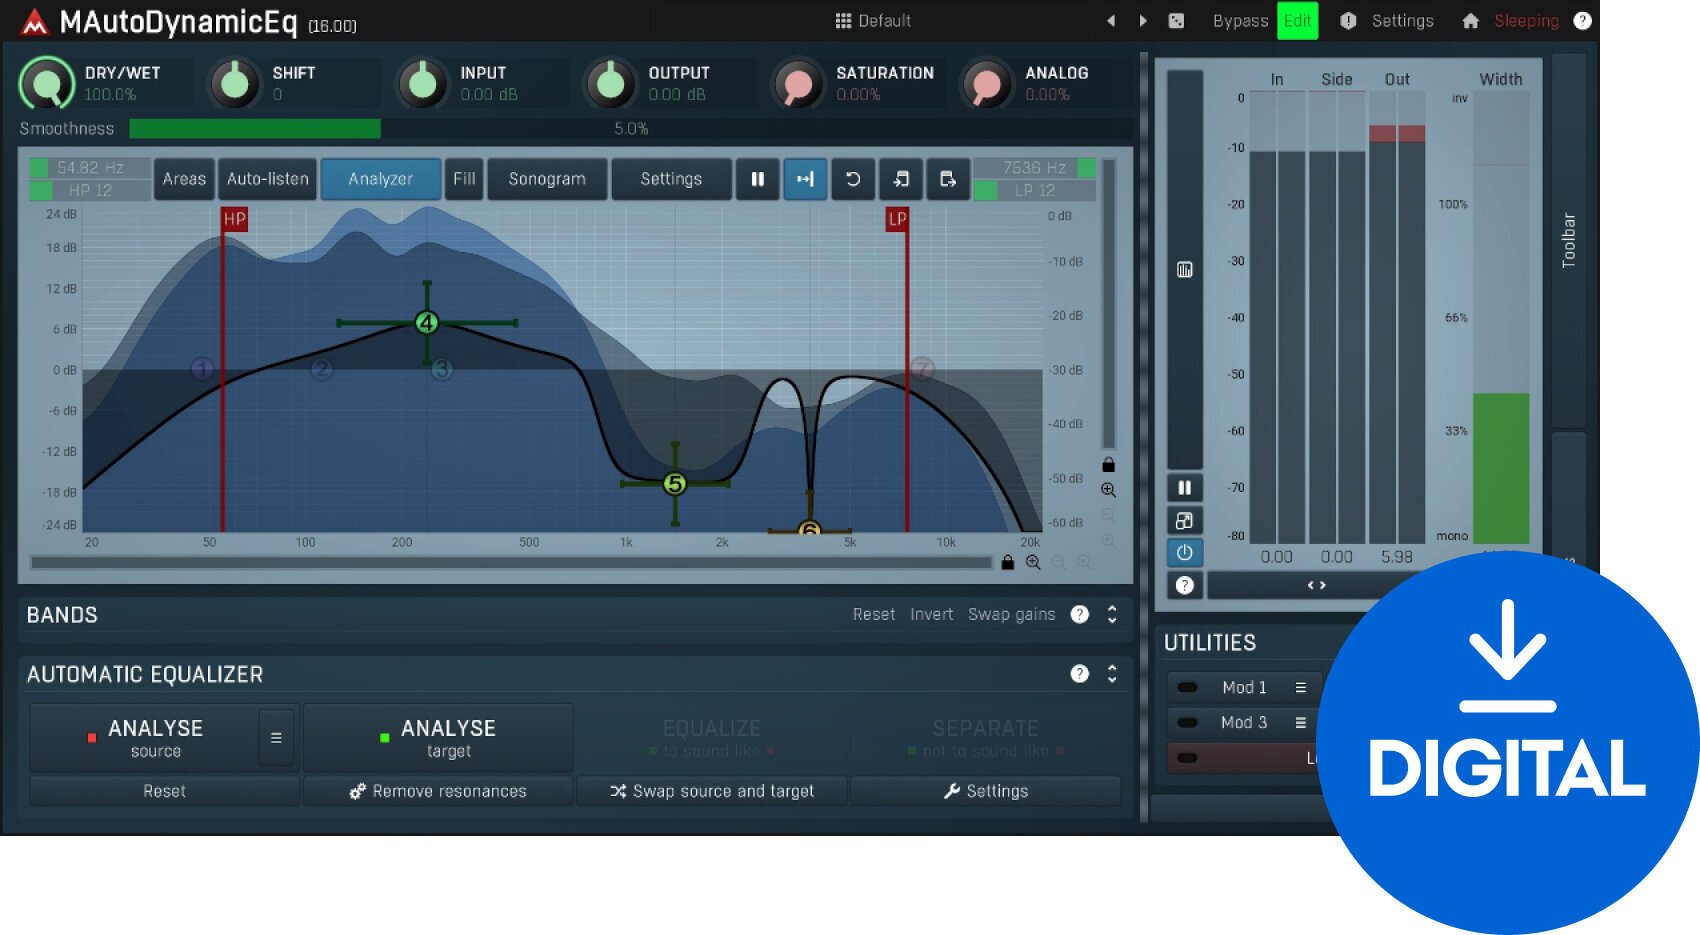Open help for the Bands section
The image size is (1700, 935).
[x=1079, y=614]
